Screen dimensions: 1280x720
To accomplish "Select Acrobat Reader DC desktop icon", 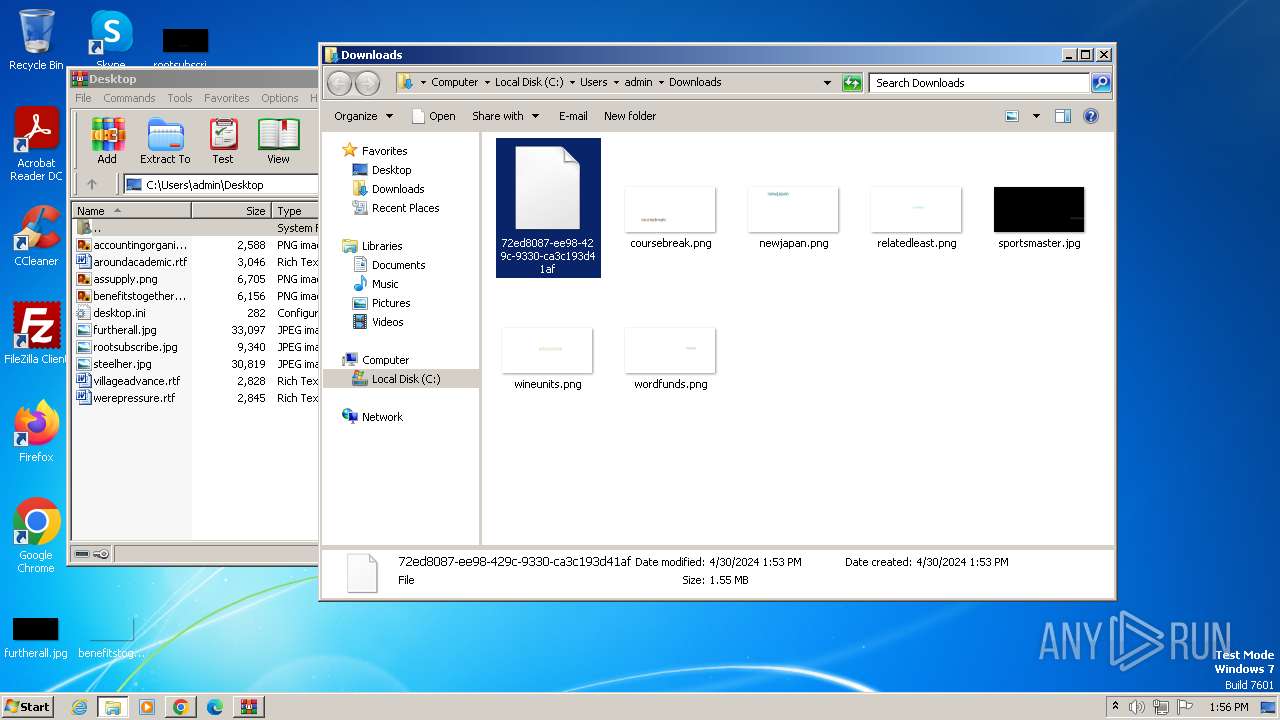I will (36, 145).
